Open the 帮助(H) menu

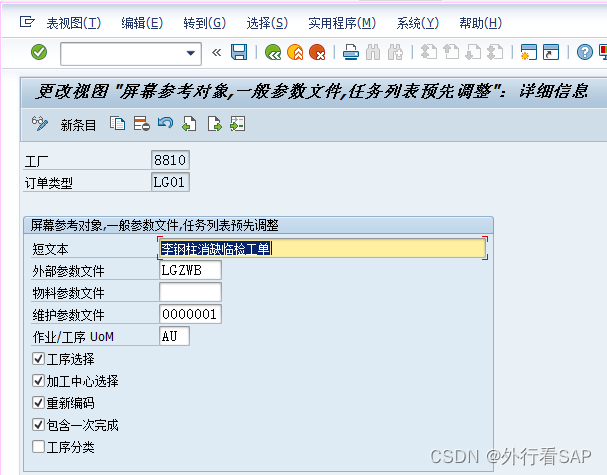[x=480, y=23]
